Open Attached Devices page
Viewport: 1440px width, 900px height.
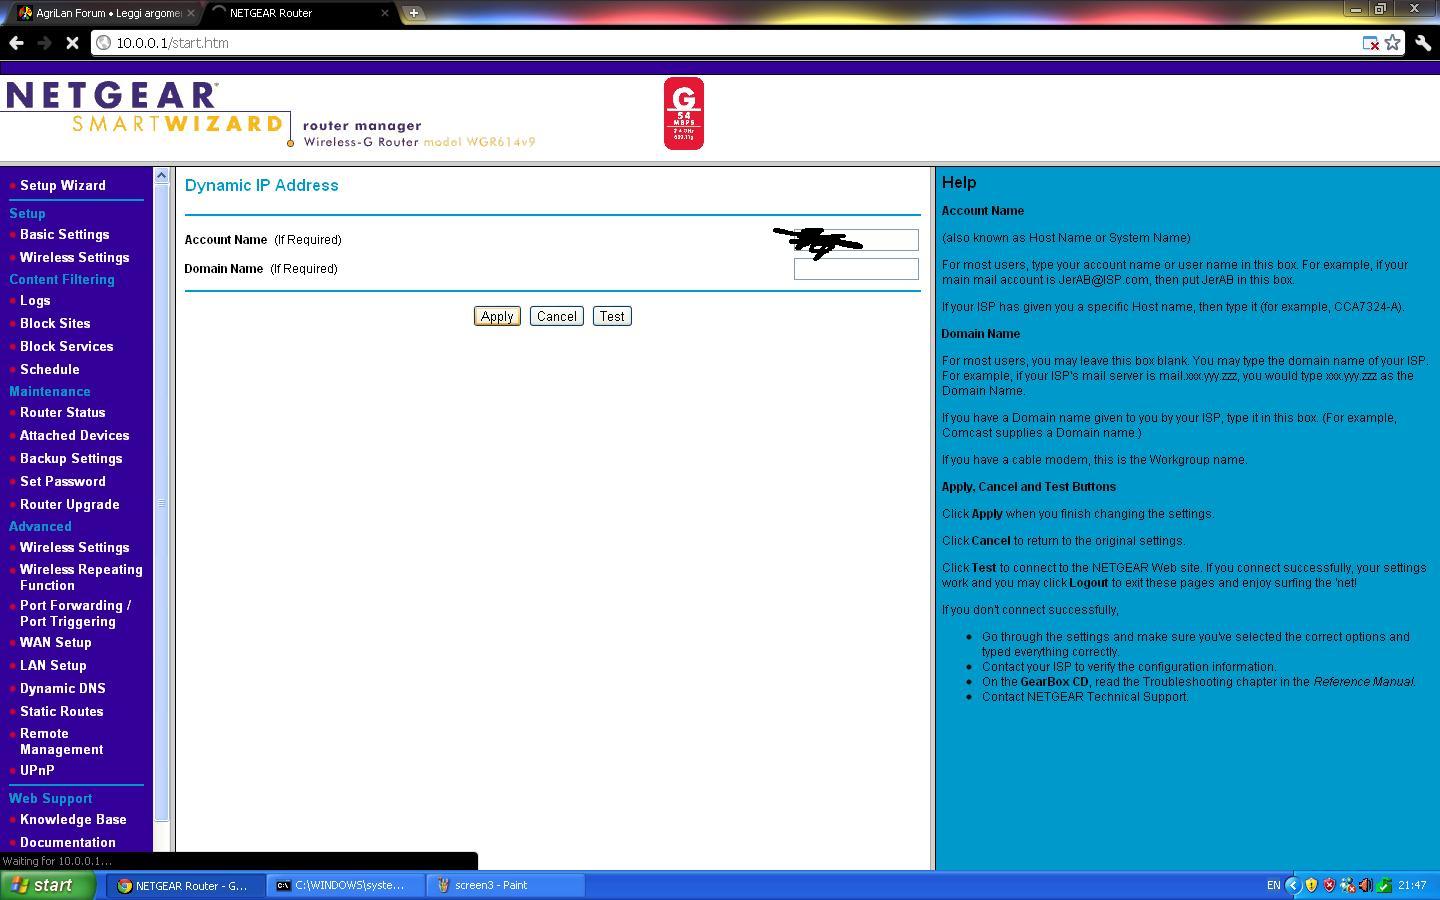74,435
